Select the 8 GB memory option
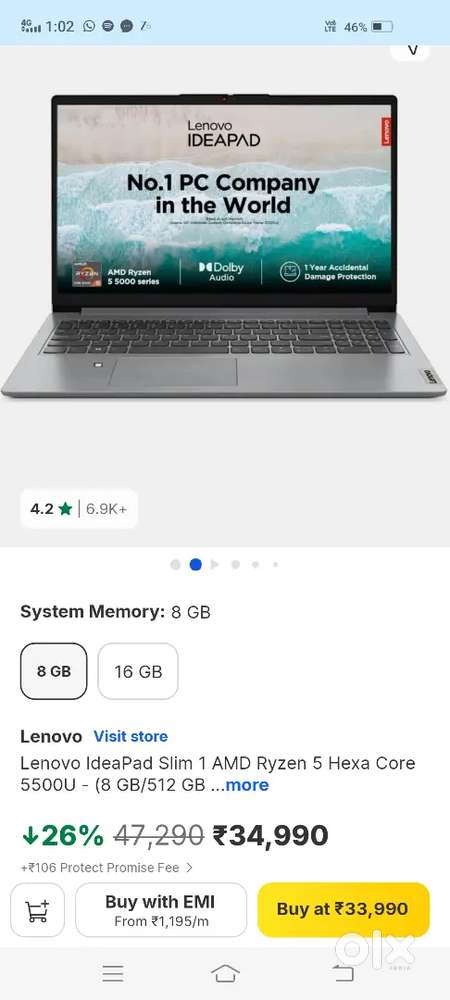 coord(54,671)
